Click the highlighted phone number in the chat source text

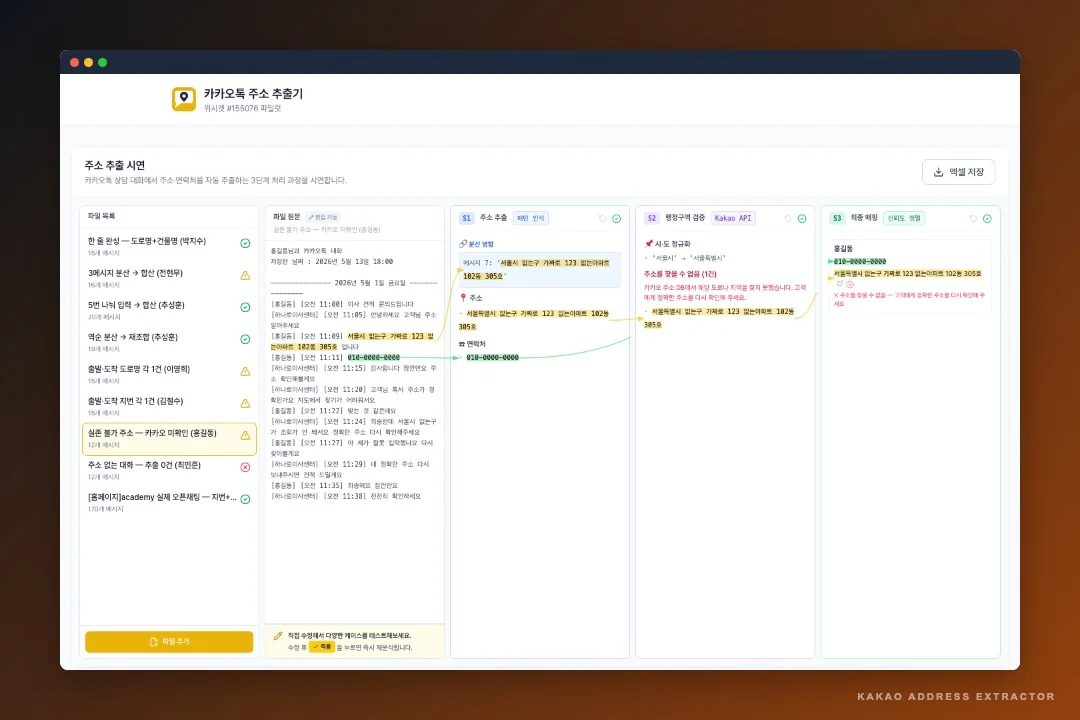(373, 358)
